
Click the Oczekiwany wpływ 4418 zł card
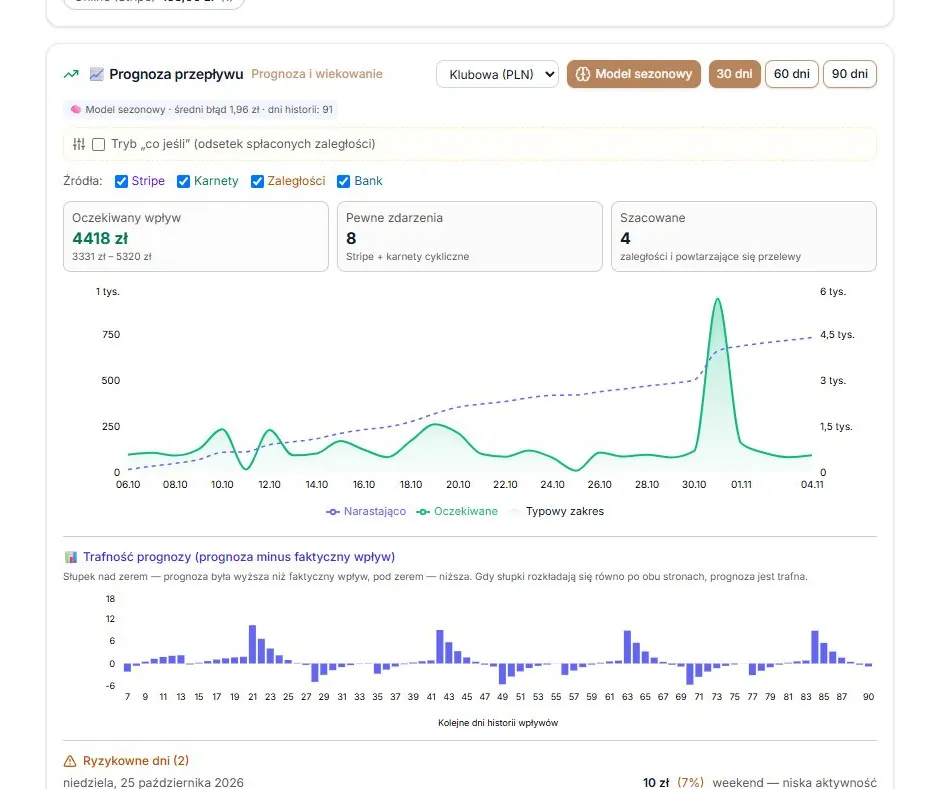(x=196, y=237)
